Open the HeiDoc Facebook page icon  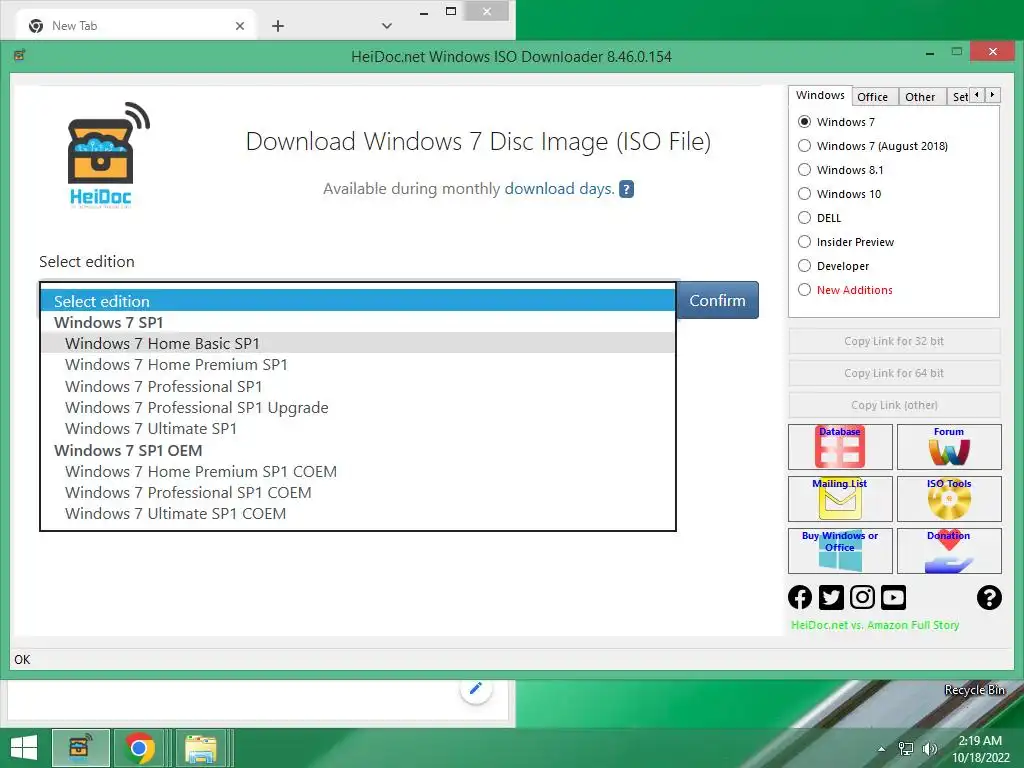(800, 597)
